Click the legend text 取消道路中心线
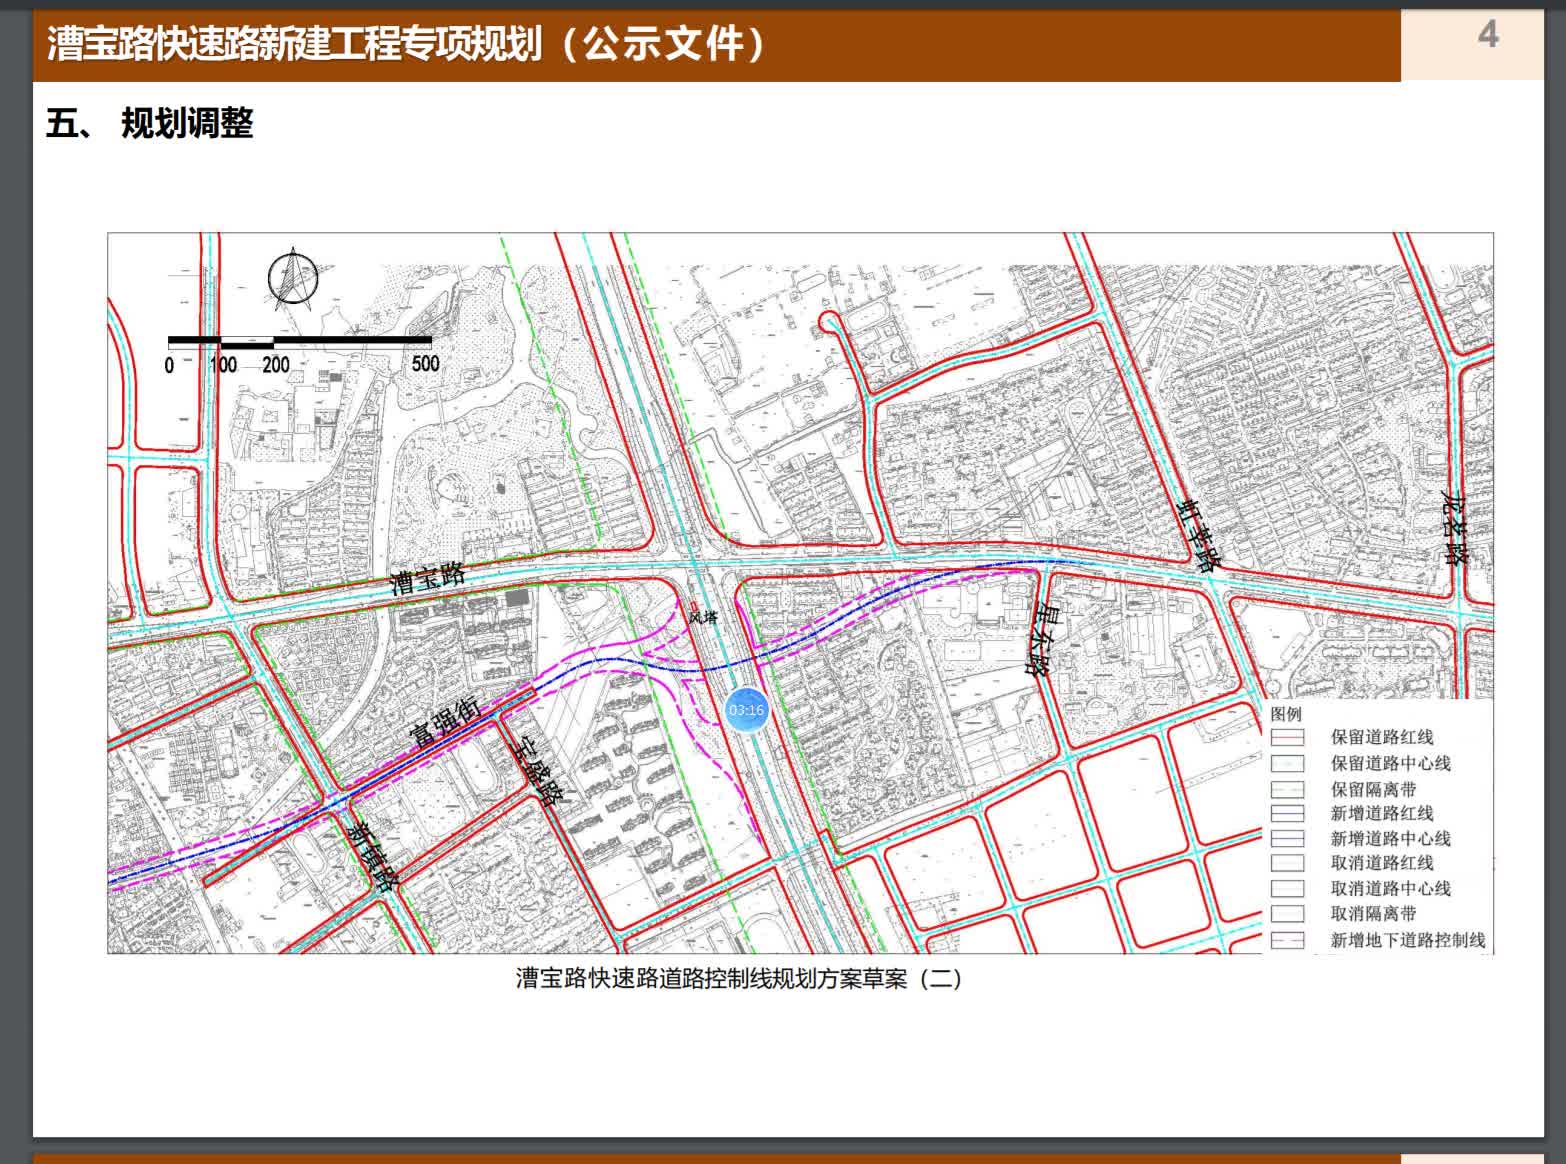The height and width of the screenshot is (1164, 1566). (1390, 888)
